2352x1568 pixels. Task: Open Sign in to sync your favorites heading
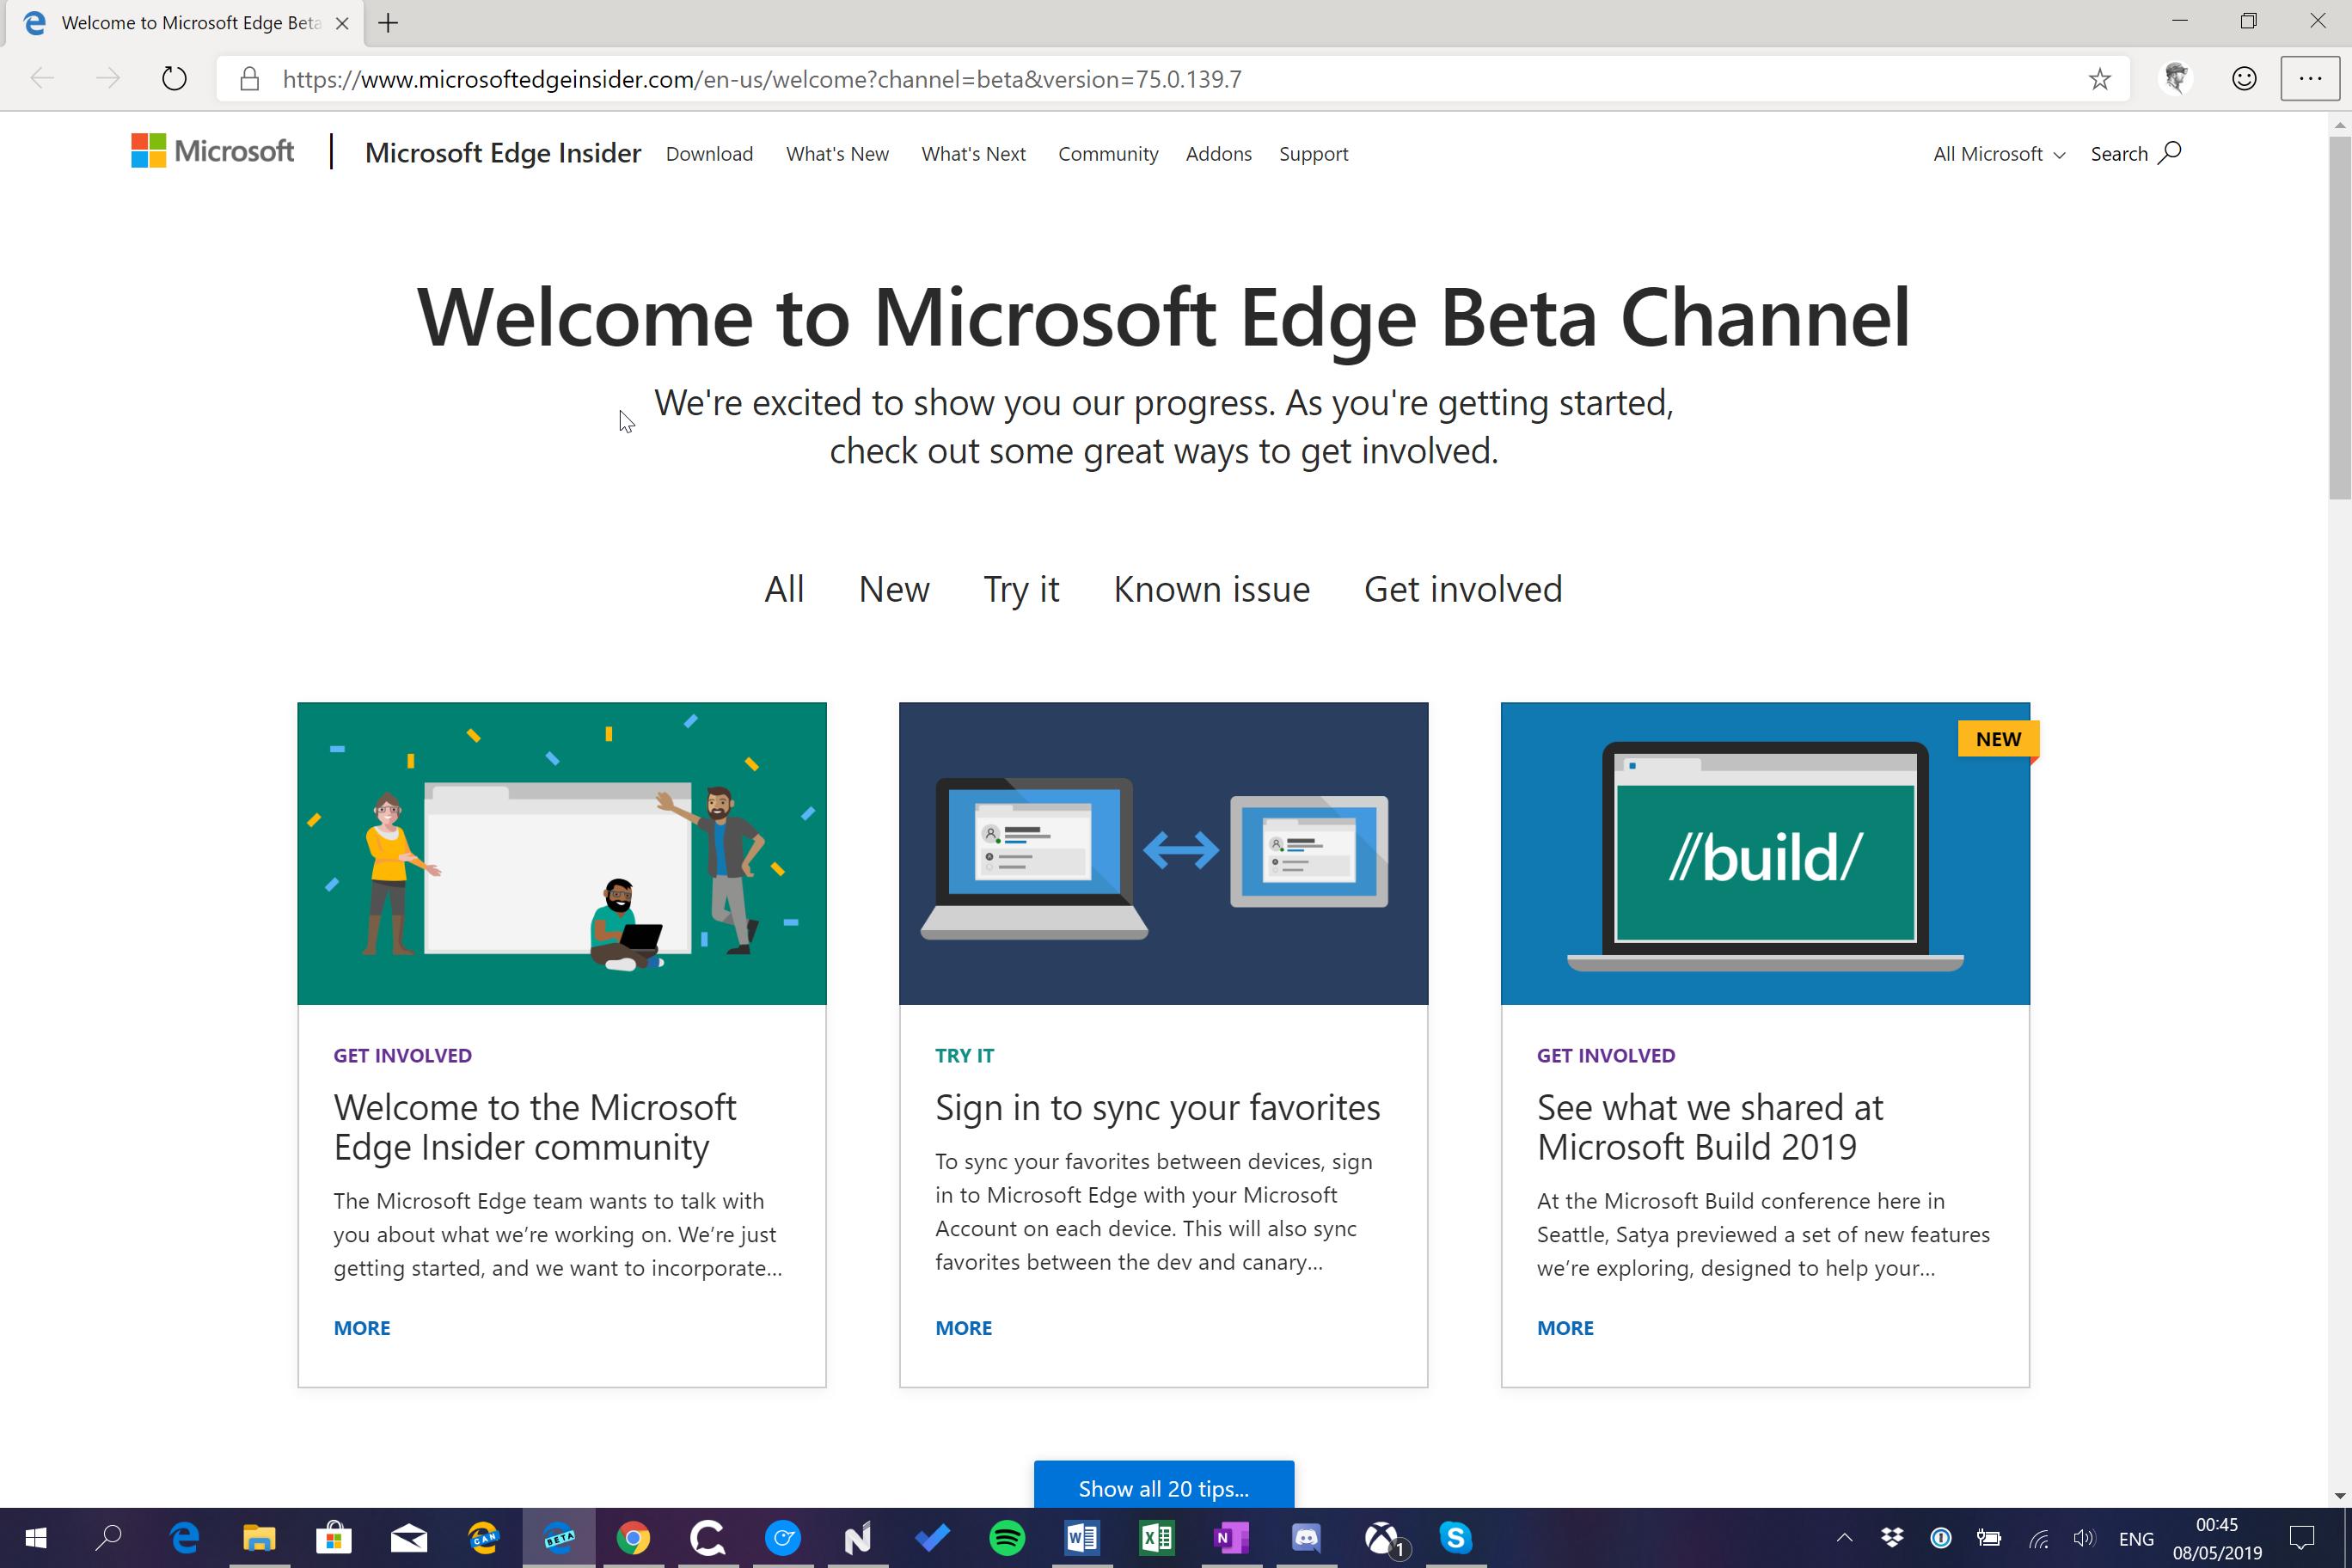coord(1158,1108)
